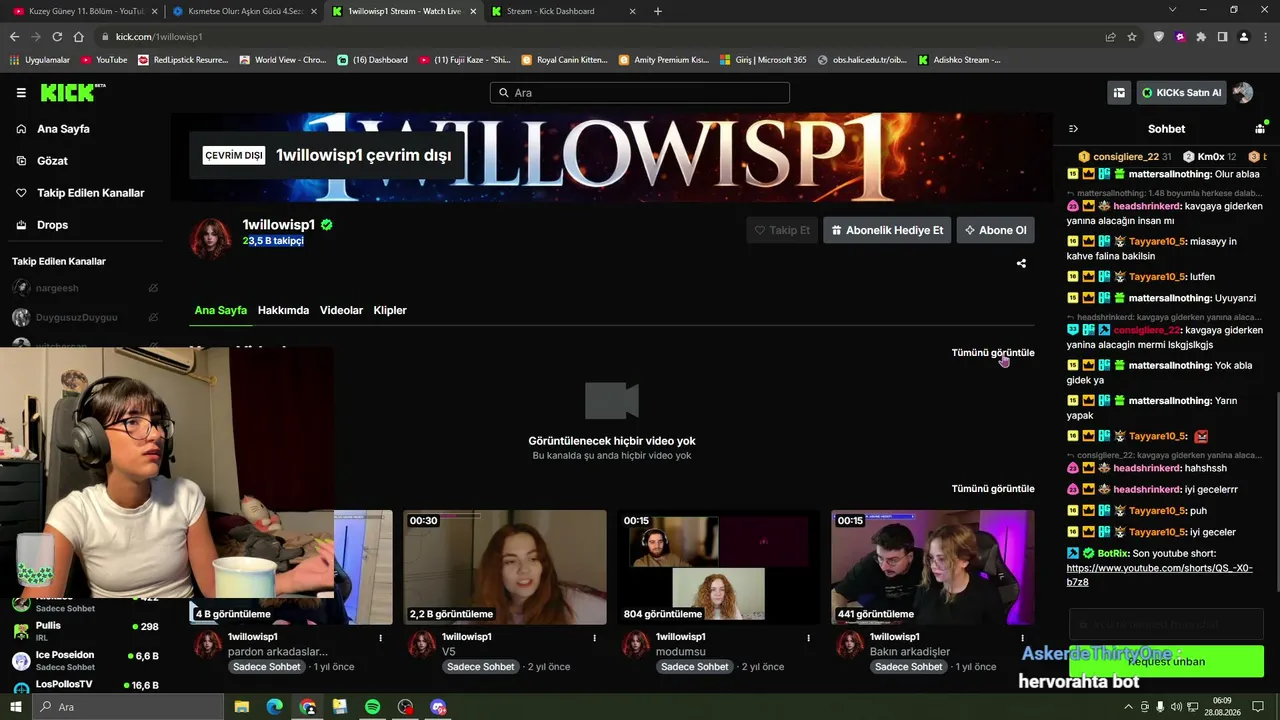Play the 'Bakın arkadişler' clip thumbnail
Image resolution: width=1280 pixels, height=720 pixels.
pyautogui.click(x=933, y=567)
